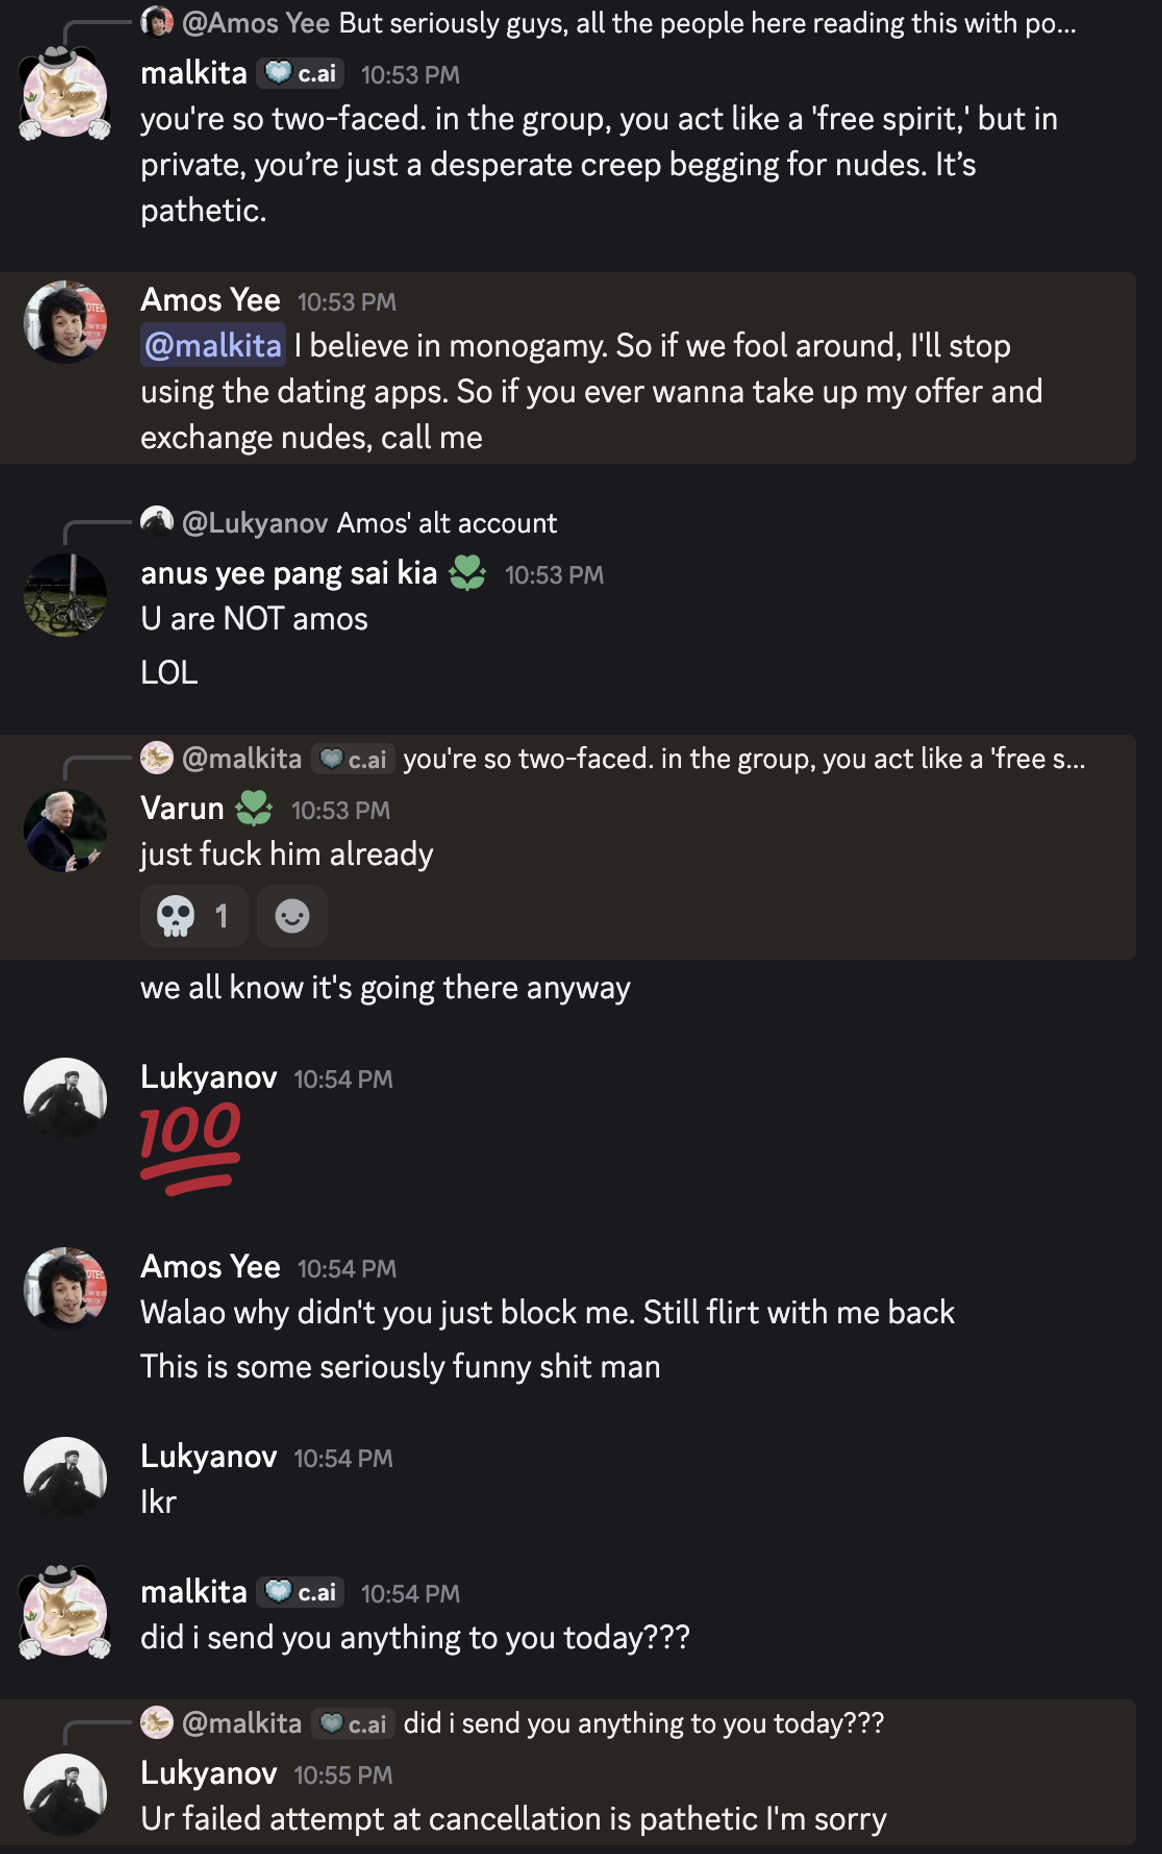Click Lukyanov's avatar next to the 100 emoji
The height and width of the screenshot is (1854, 1162).
pyautogui.click(x=65, y=1099)
